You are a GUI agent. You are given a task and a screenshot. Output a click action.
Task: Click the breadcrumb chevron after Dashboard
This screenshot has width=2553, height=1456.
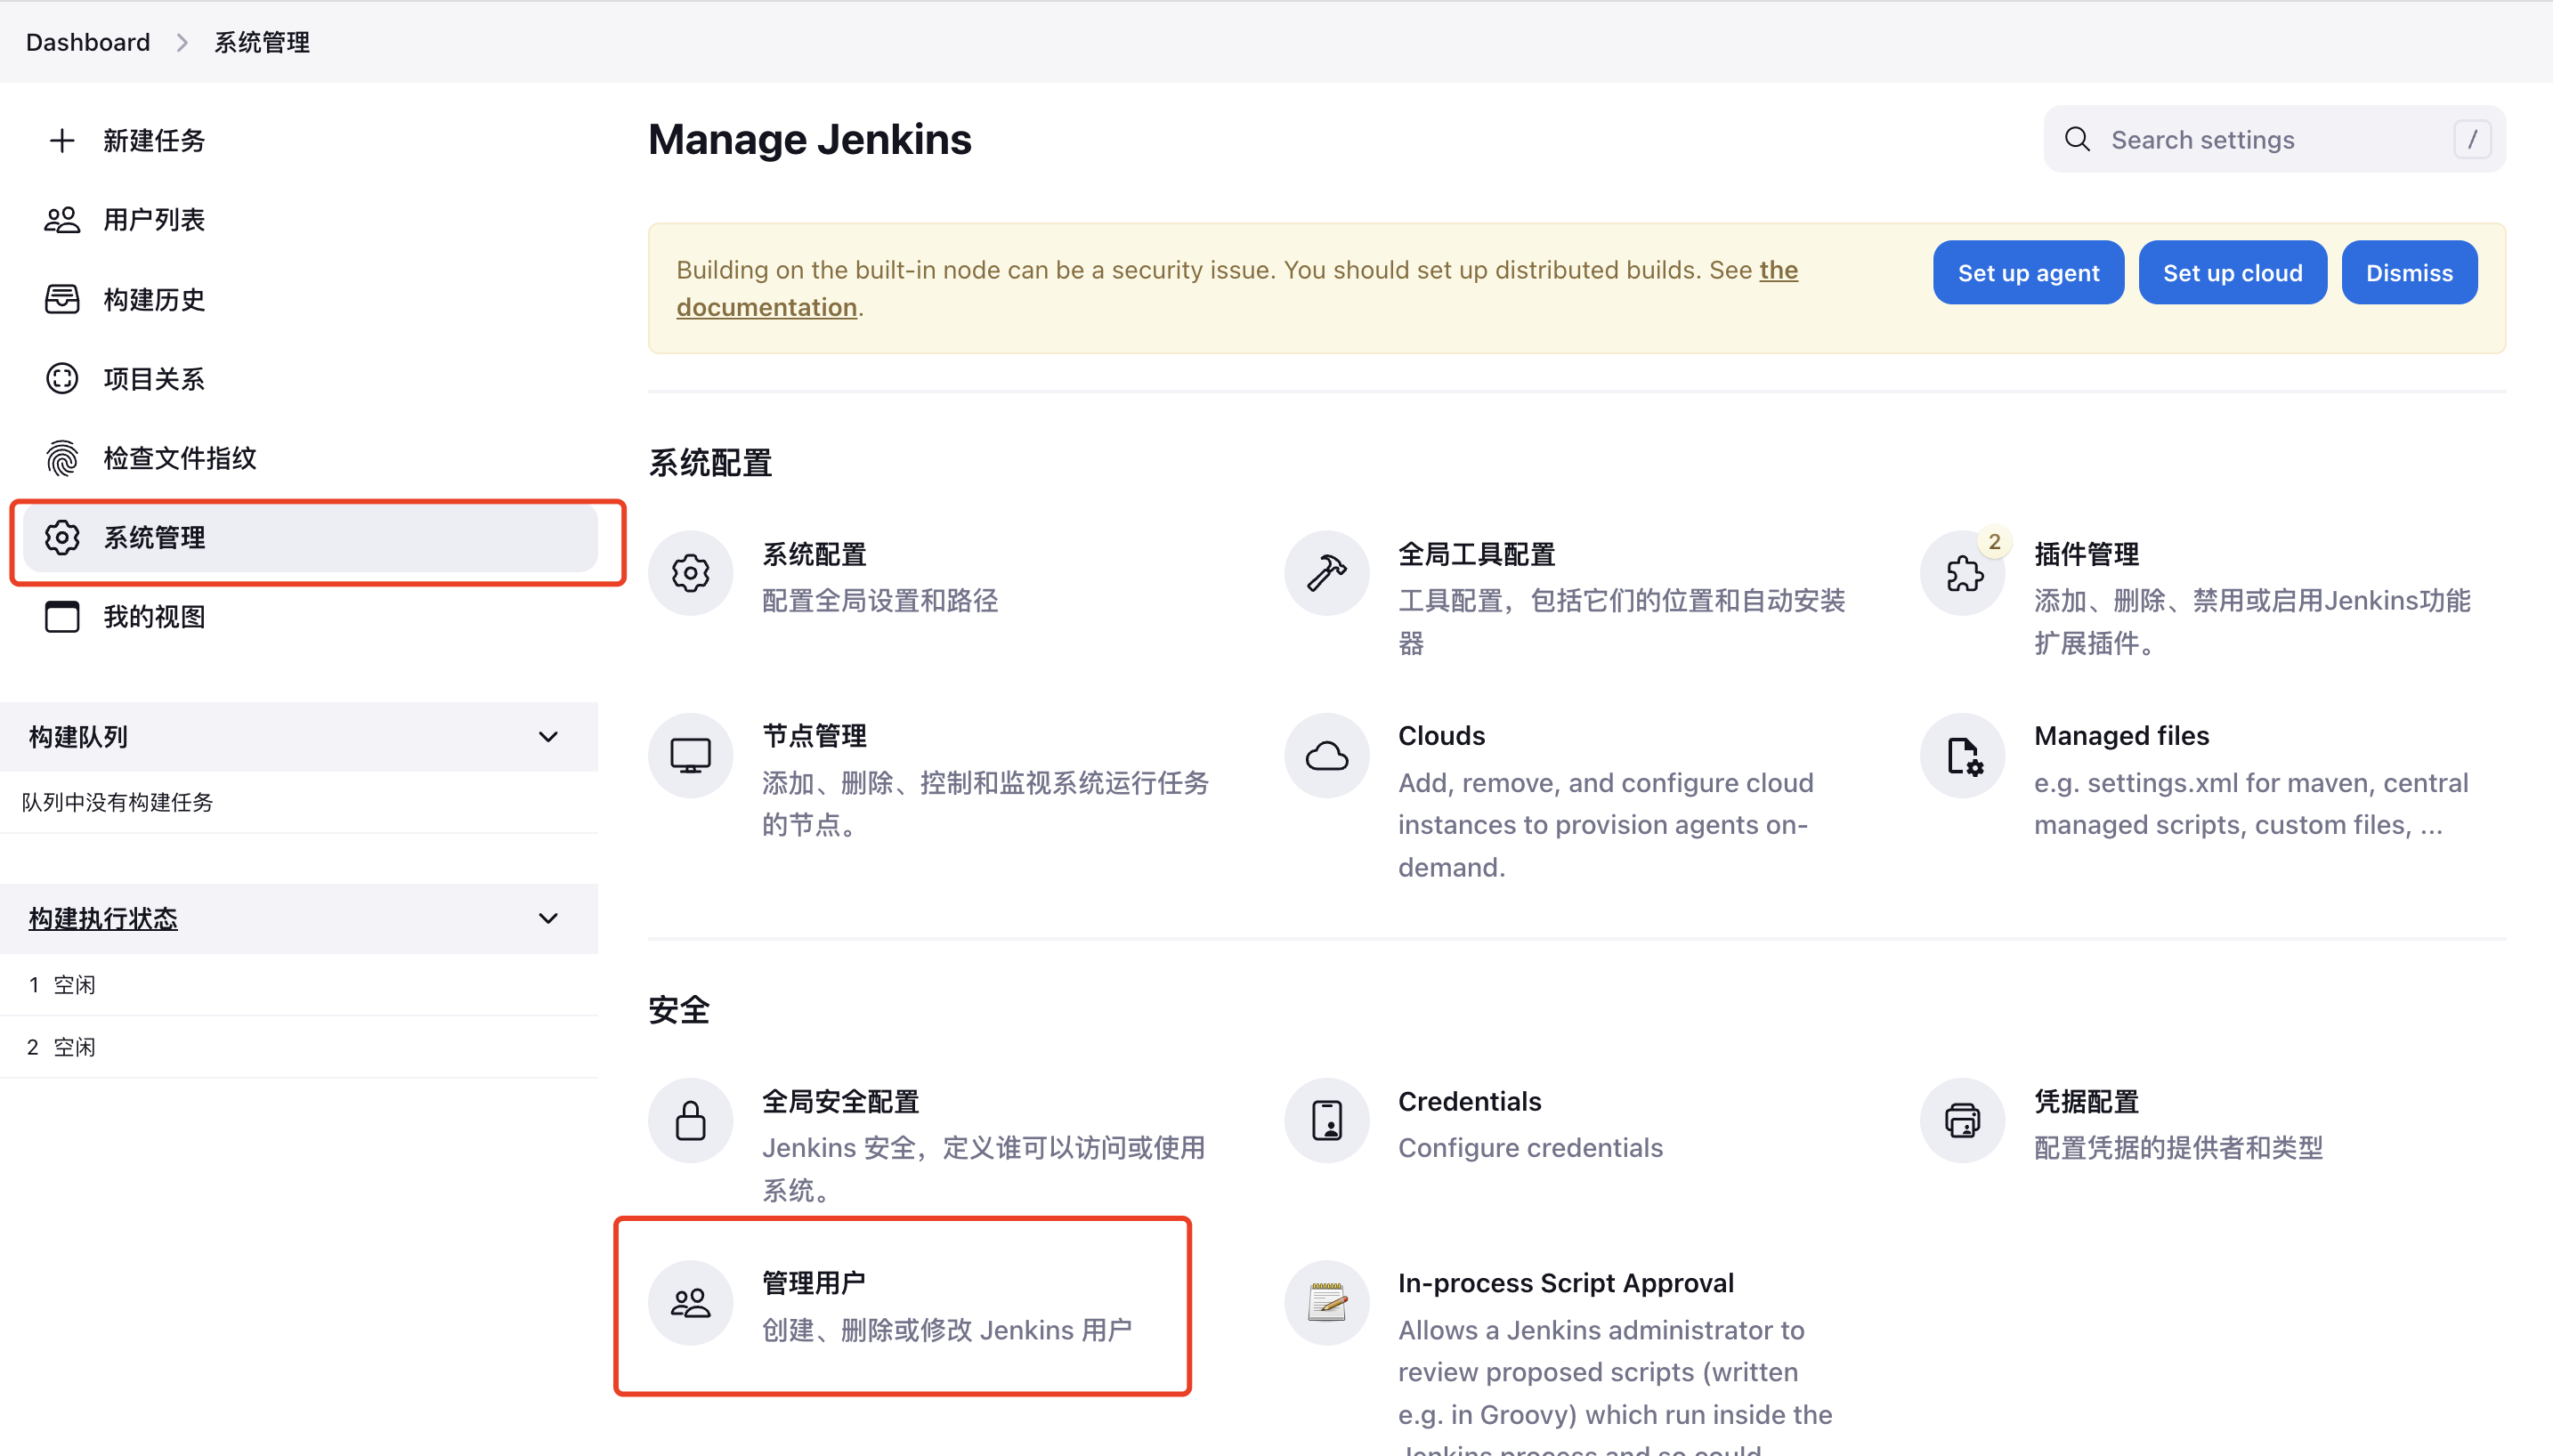(x=182, y=42)
